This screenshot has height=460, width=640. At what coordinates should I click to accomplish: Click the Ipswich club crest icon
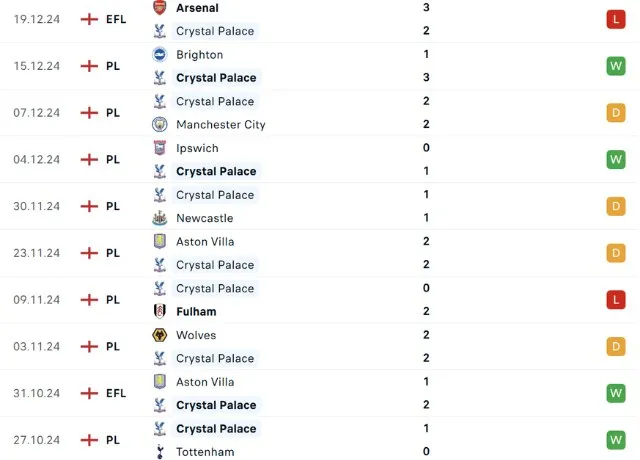(x=158, y=148)
